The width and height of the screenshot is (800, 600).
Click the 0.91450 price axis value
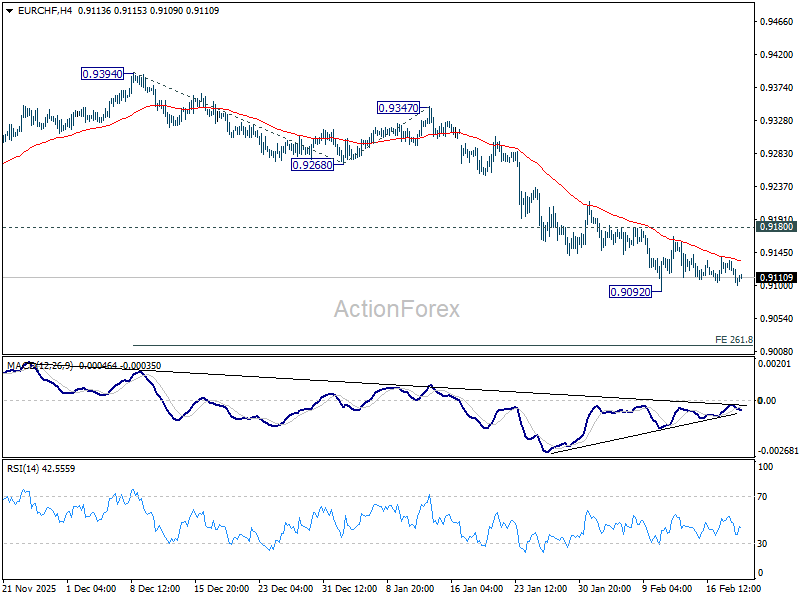coord(777,253)
